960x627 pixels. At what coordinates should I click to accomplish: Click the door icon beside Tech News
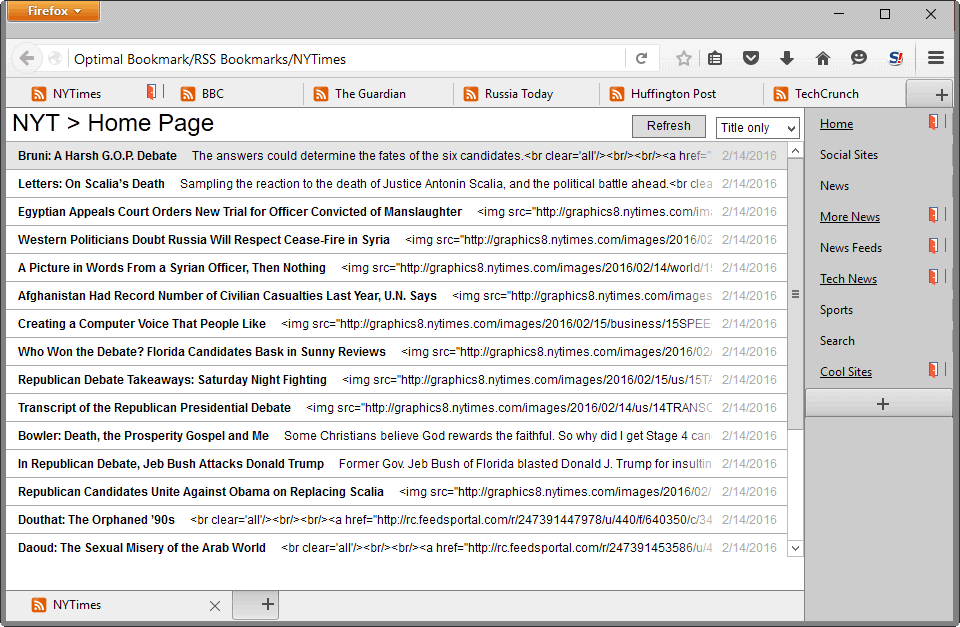coord(933,278)
